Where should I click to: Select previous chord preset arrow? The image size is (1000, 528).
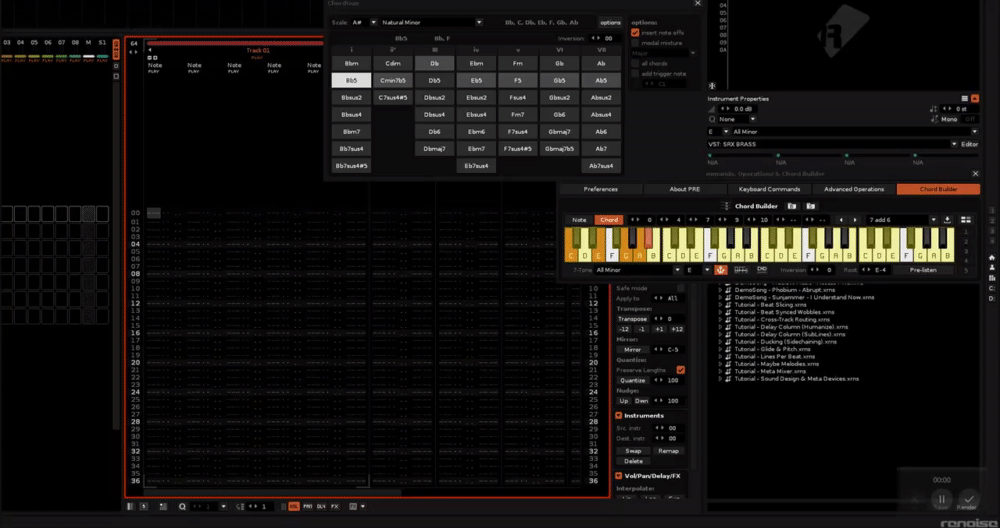(x=841, y=219)
